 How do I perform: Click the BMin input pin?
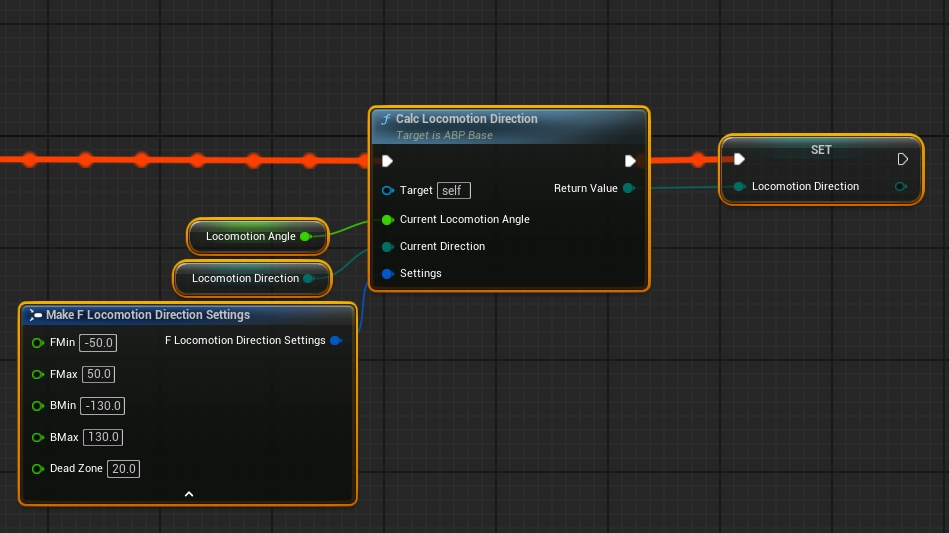pos(38,406)
